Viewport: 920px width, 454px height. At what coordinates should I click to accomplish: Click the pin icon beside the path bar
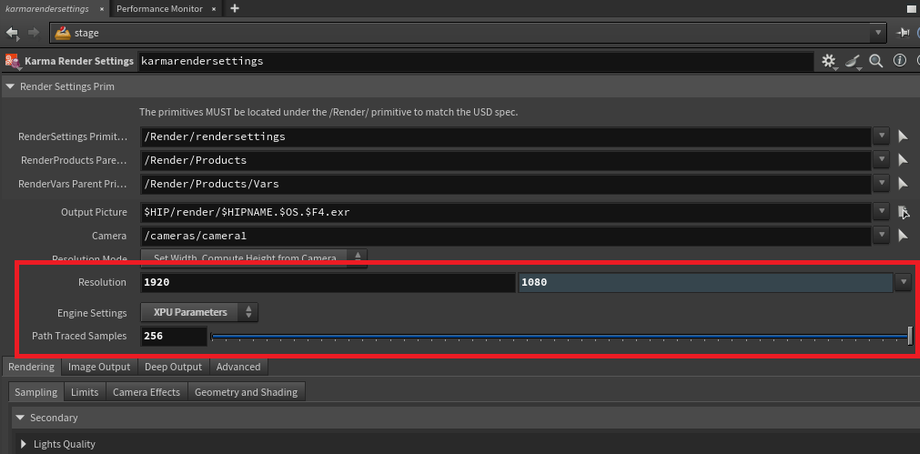click(903, 32)
